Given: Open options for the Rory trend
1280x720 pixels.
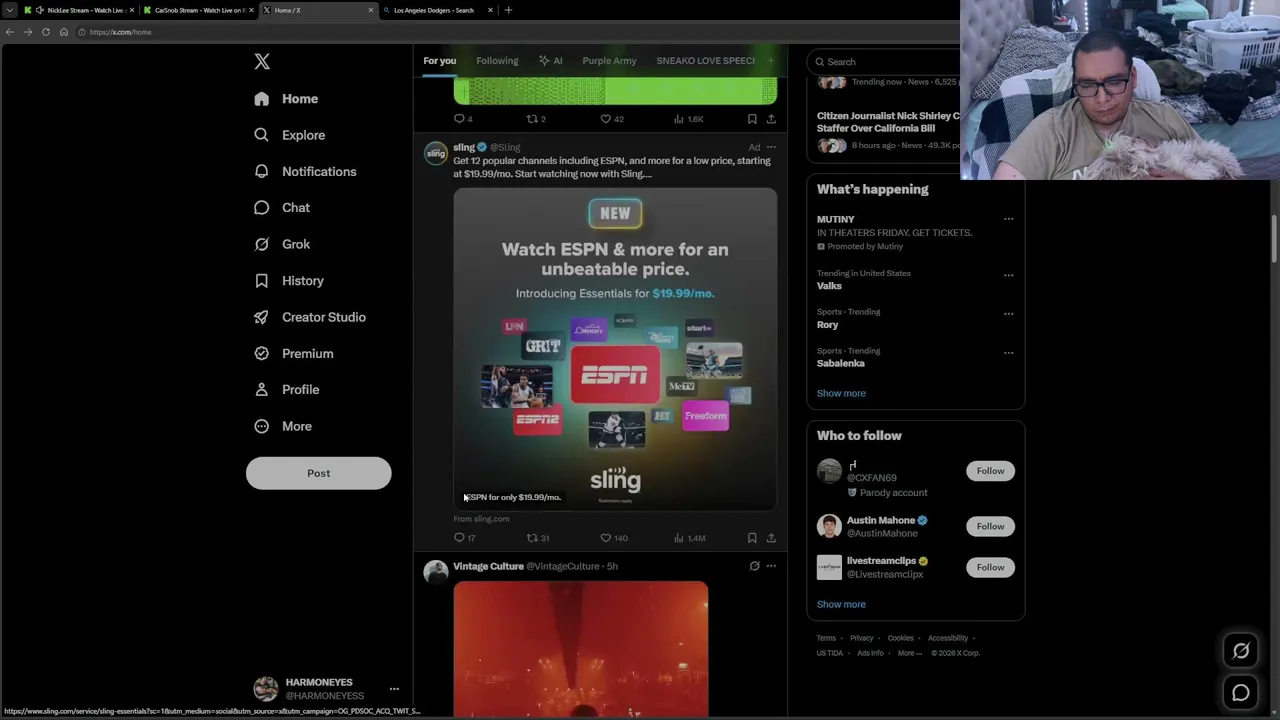Looking at the screenshot, I should pyautogui.click(x=1008, y=313).
